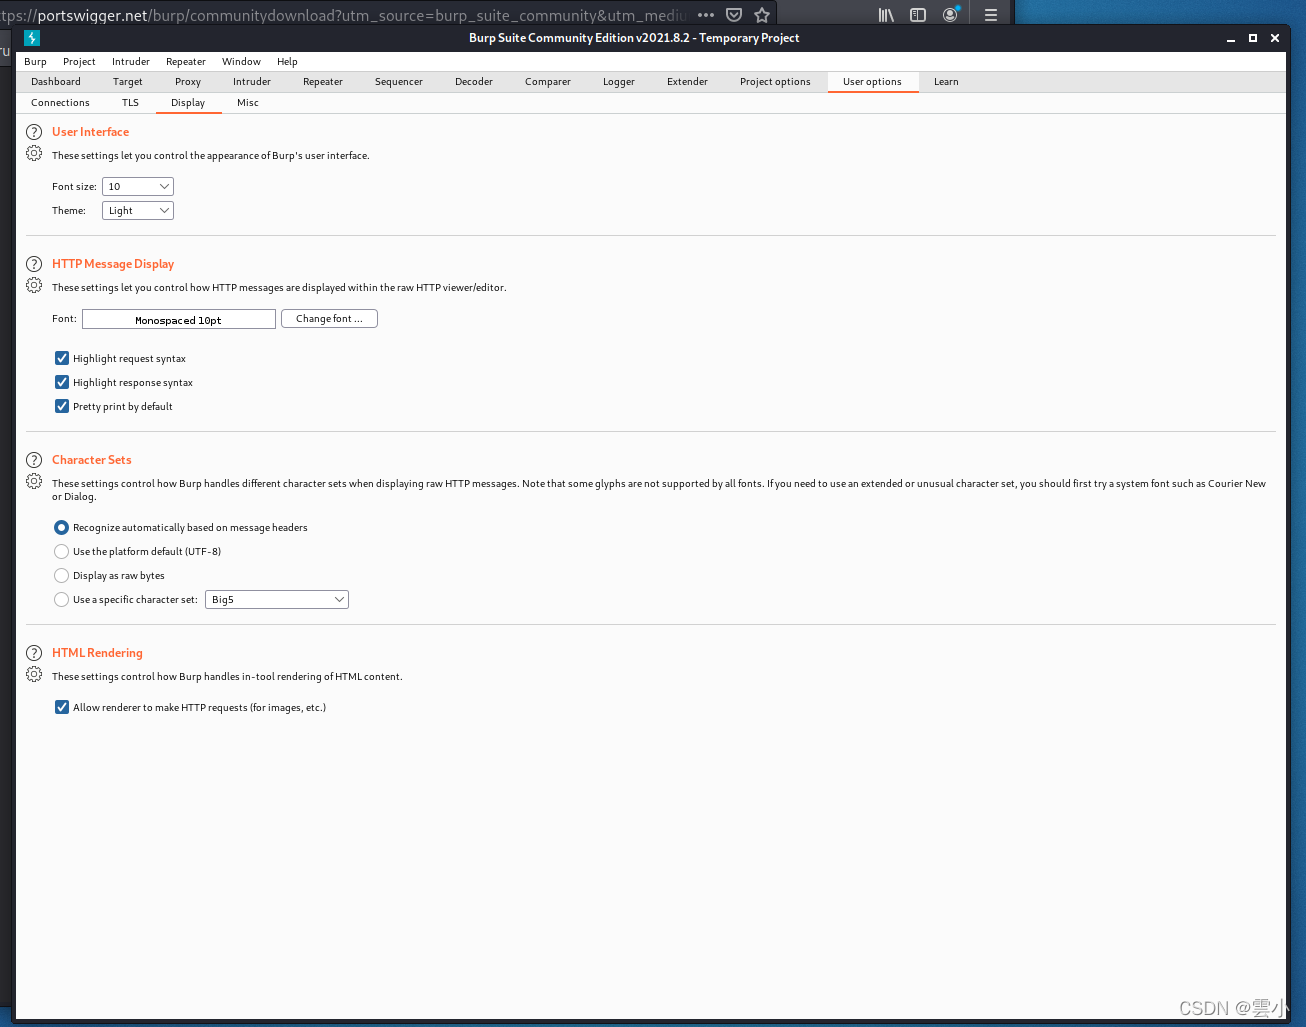Open the Font size dropdown

[138, 187]
